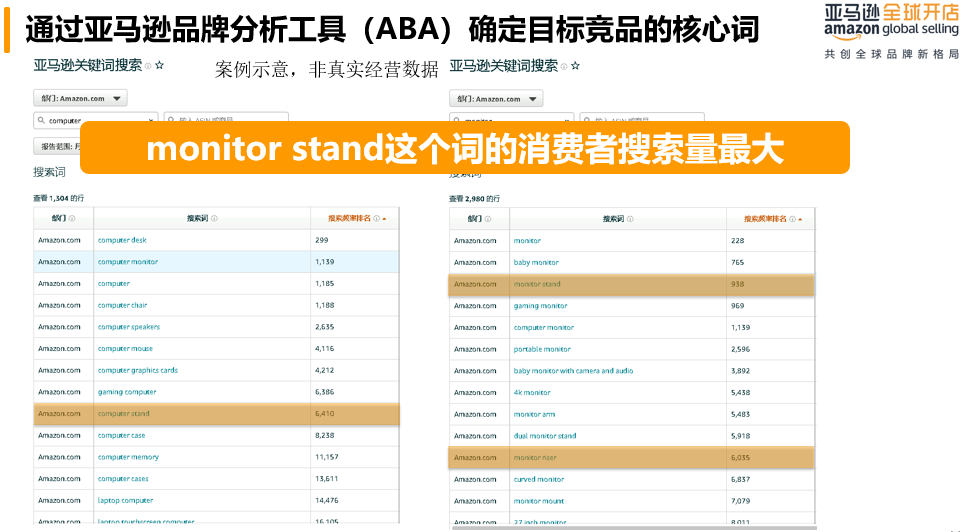Click the 搜索频率排名 info icon in the 2,980-row table
The image size is (965, 532).
[x=793, y=219]
